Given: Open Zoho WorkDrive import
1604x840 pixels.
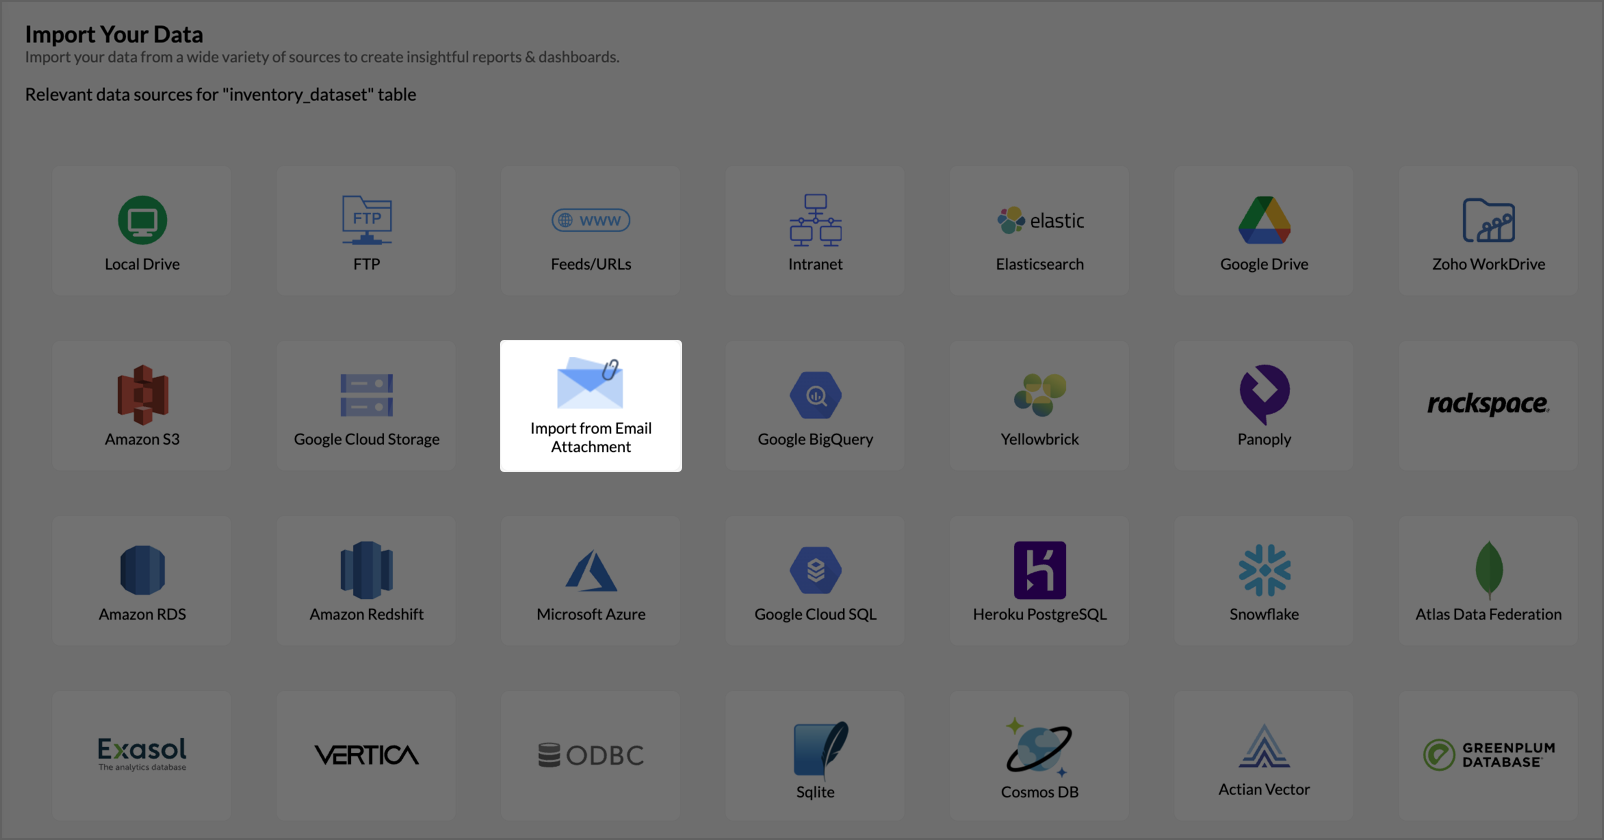Looking at the screenshot, I should [1488, 231].
